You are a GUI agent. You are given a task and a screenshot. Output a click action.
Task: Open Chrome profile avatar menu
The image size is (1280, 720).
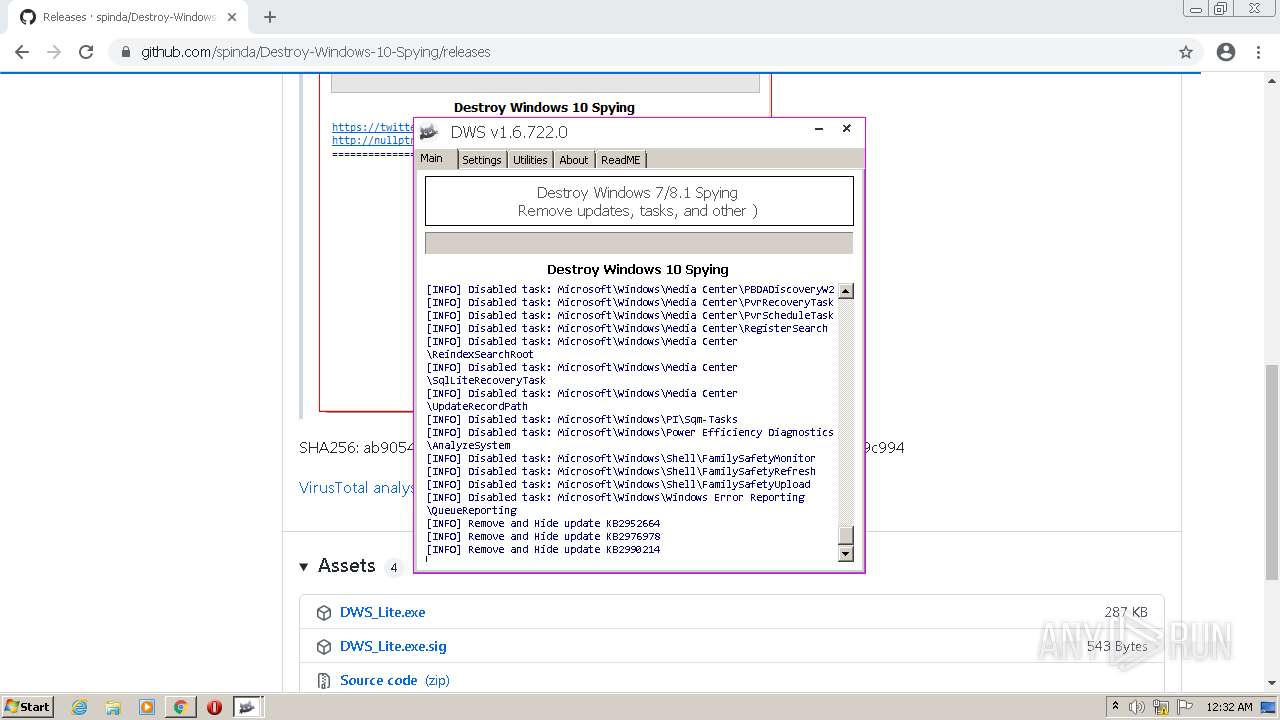click(1226, 52)
